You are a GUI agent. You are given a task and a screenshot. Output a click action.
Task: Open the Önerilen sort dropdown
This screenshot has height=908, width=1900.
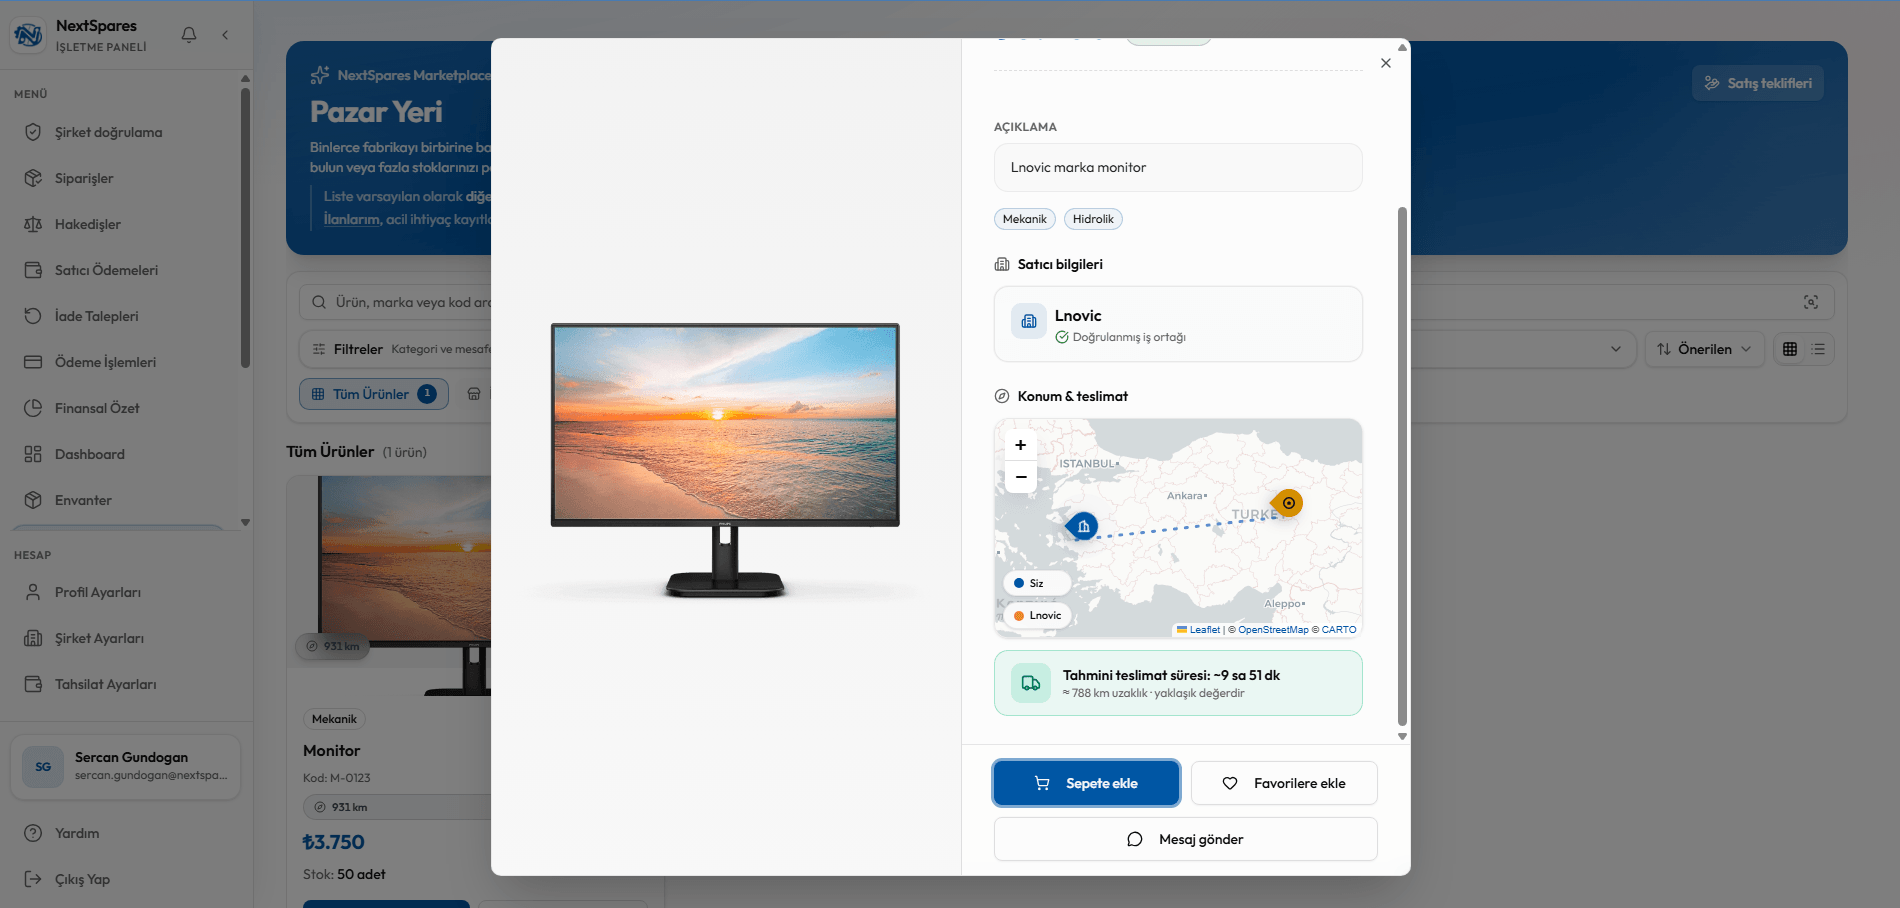pos(1704,349)
